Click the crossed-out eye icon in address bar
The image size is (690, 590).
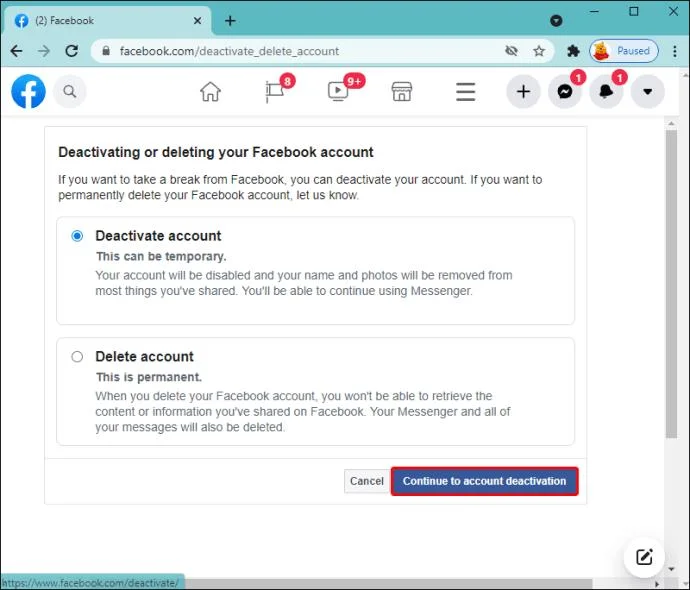(511, 51)
